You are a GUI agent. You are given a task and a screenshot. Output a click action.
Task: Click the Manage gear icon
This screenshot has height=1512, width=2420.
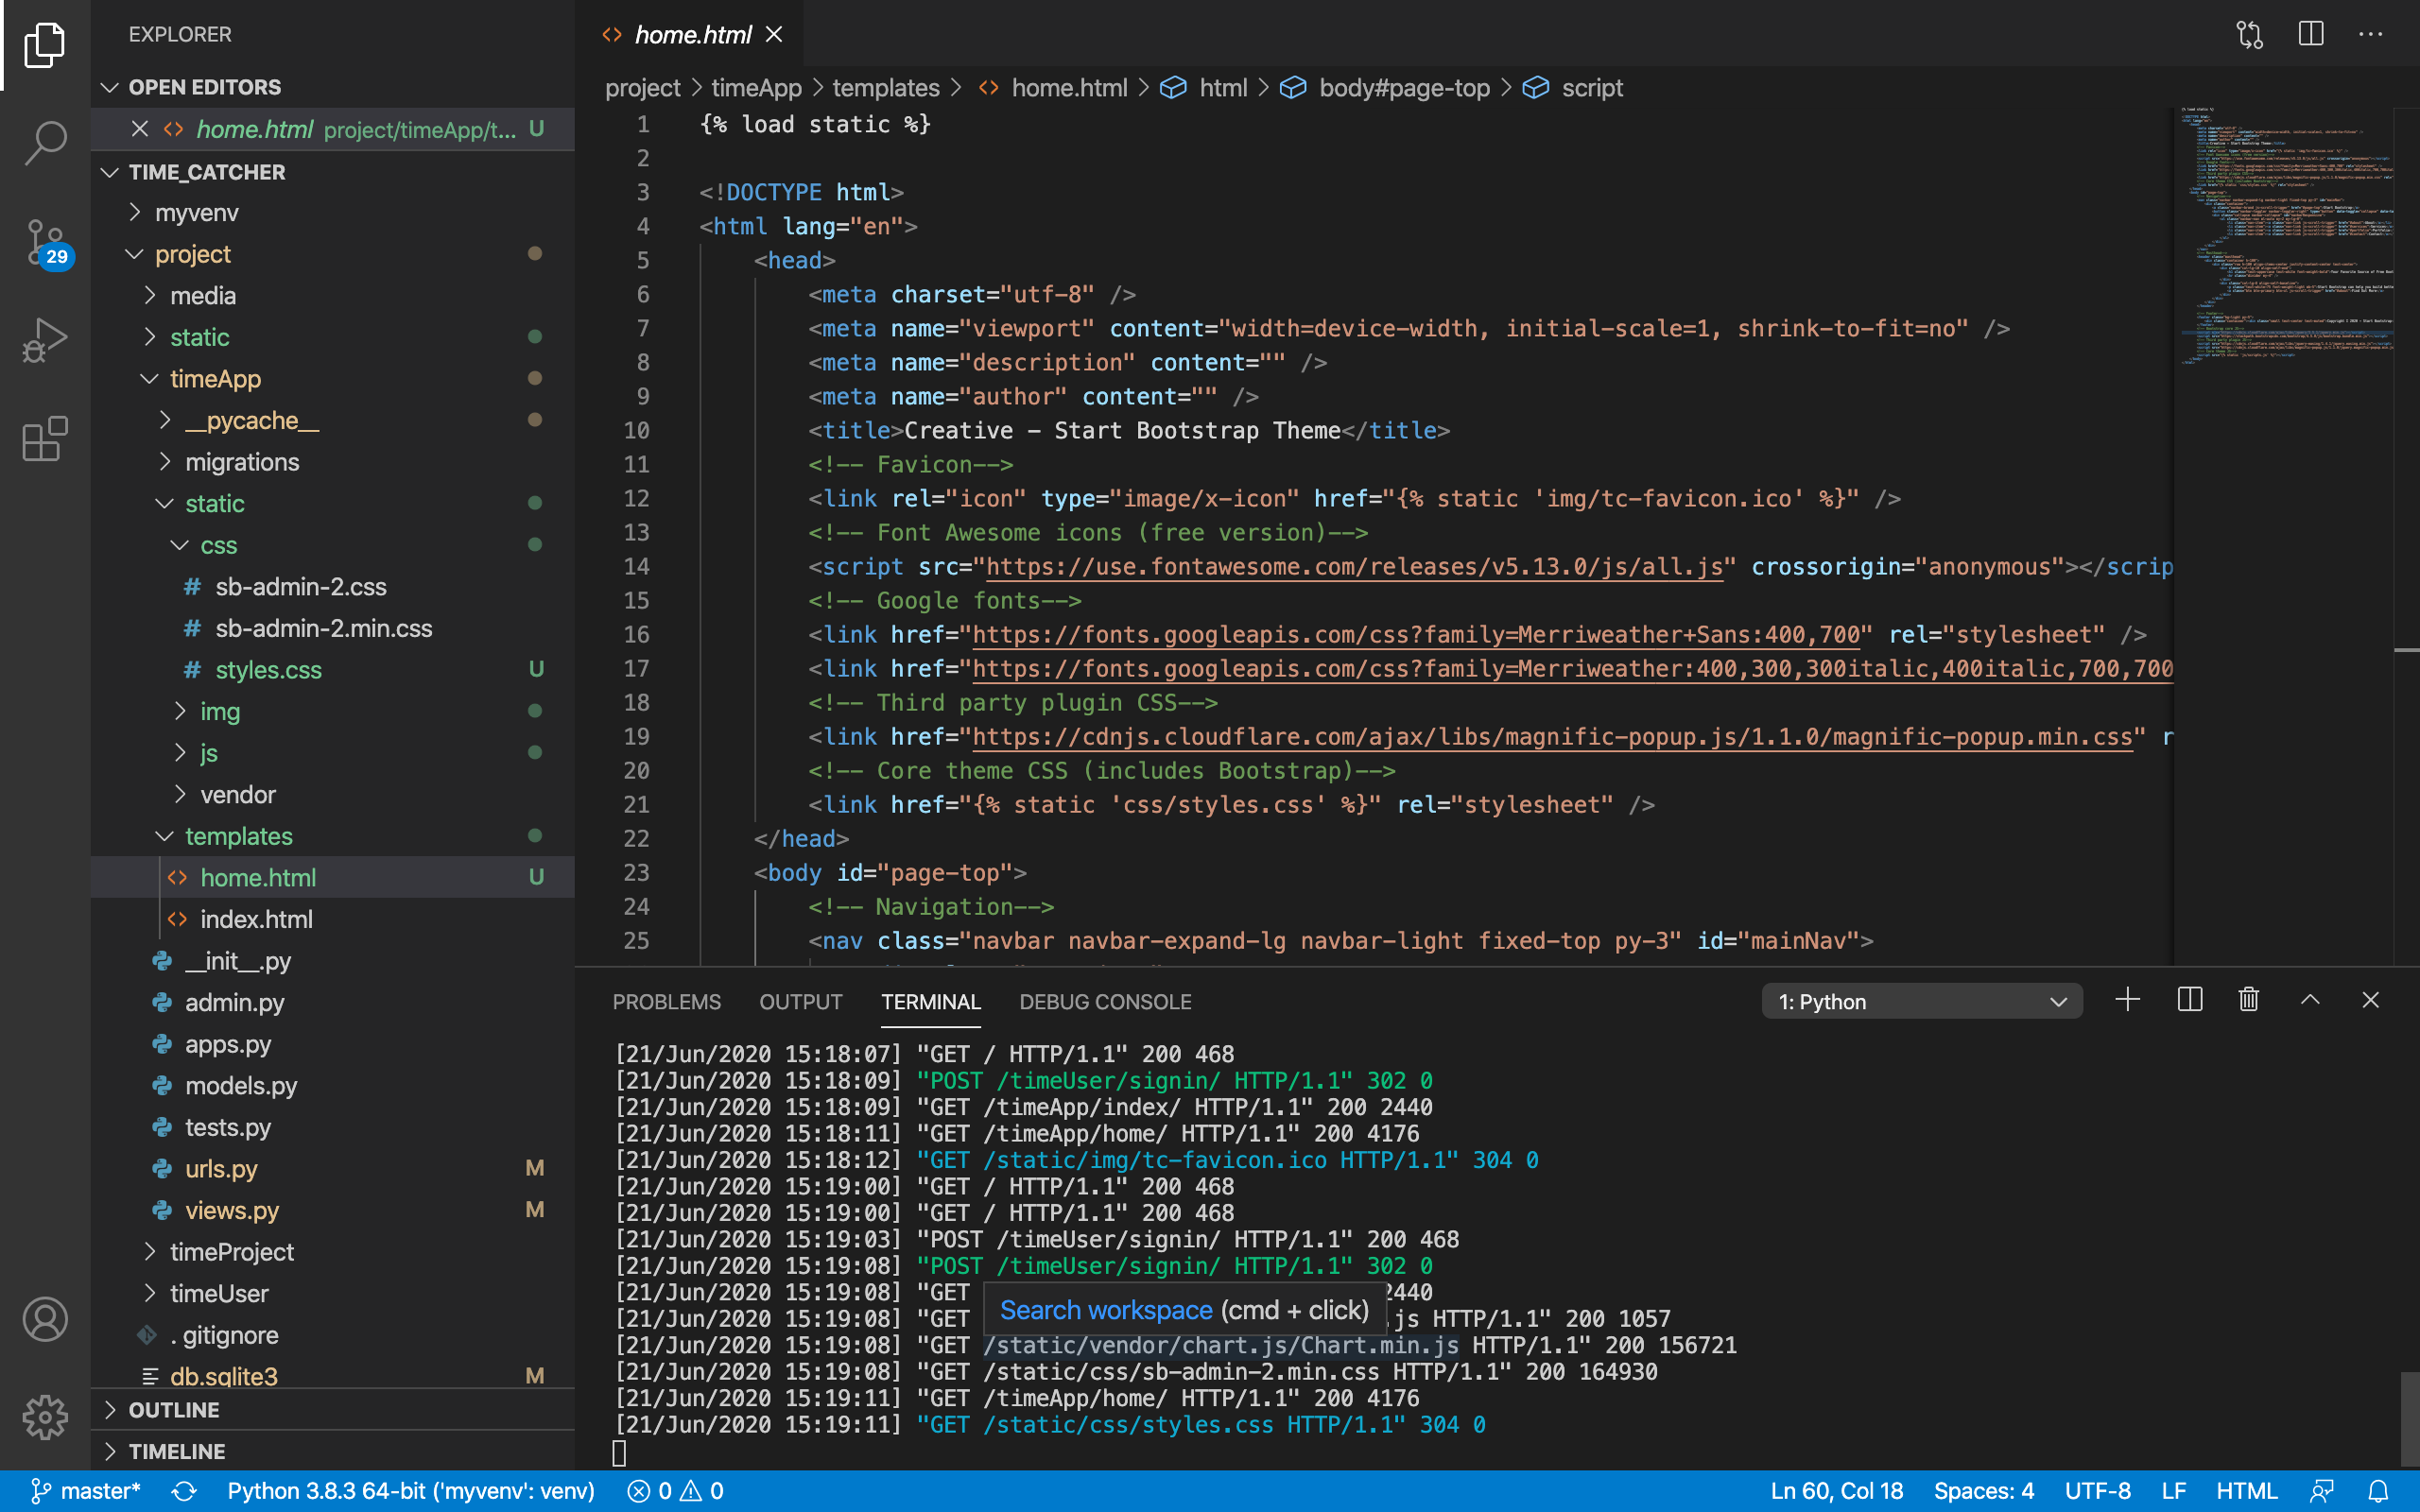(x=45, y=1417)
